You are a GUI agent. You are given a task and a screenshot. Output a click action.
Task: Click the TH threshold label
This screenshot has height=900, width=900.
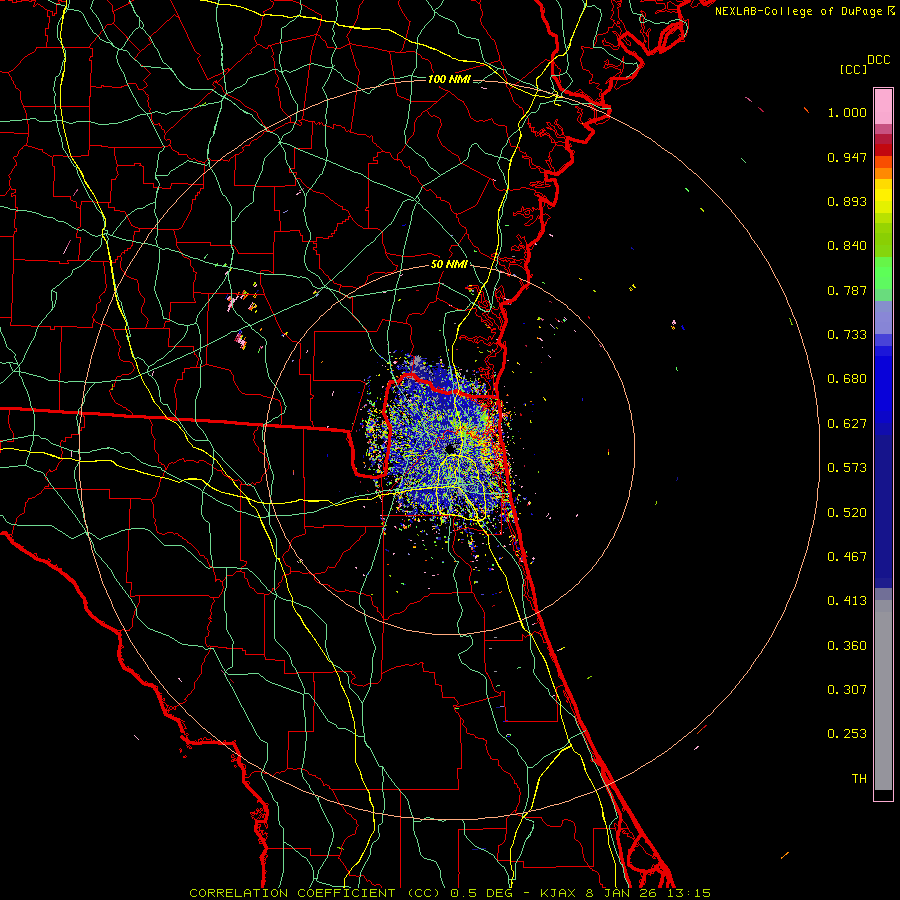pyautogui.click(x=859, y=779)
